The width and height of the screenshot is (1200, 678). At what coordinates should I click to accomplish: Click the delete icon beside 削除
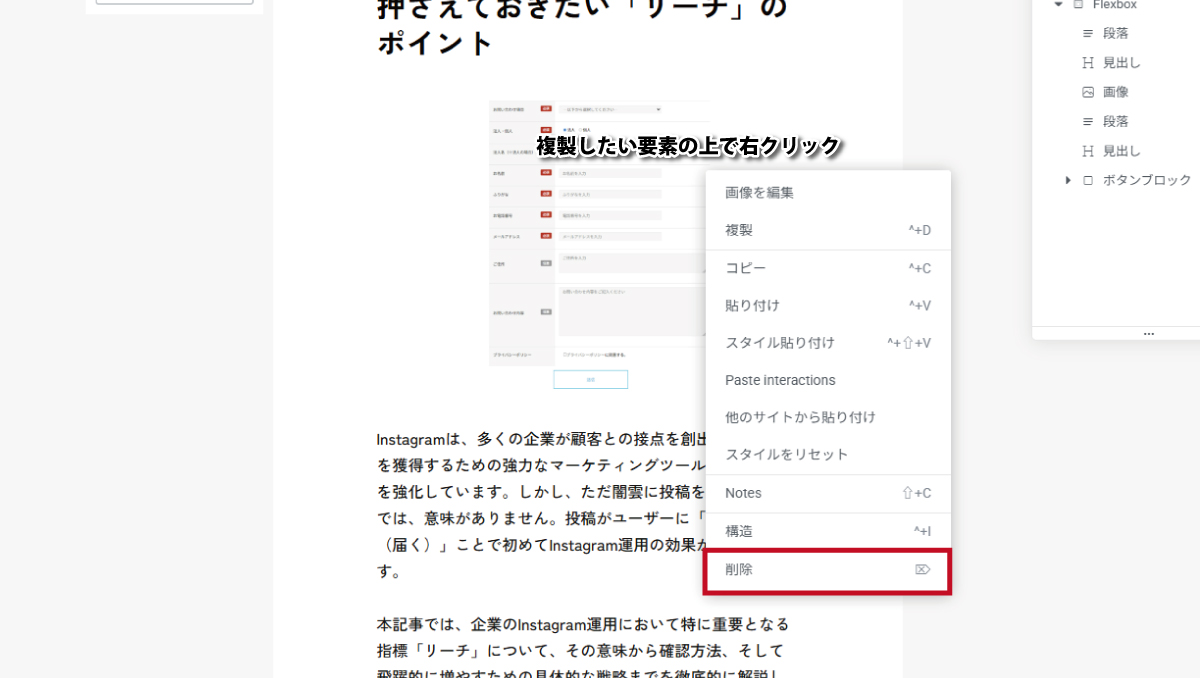(x=922, y=569)
